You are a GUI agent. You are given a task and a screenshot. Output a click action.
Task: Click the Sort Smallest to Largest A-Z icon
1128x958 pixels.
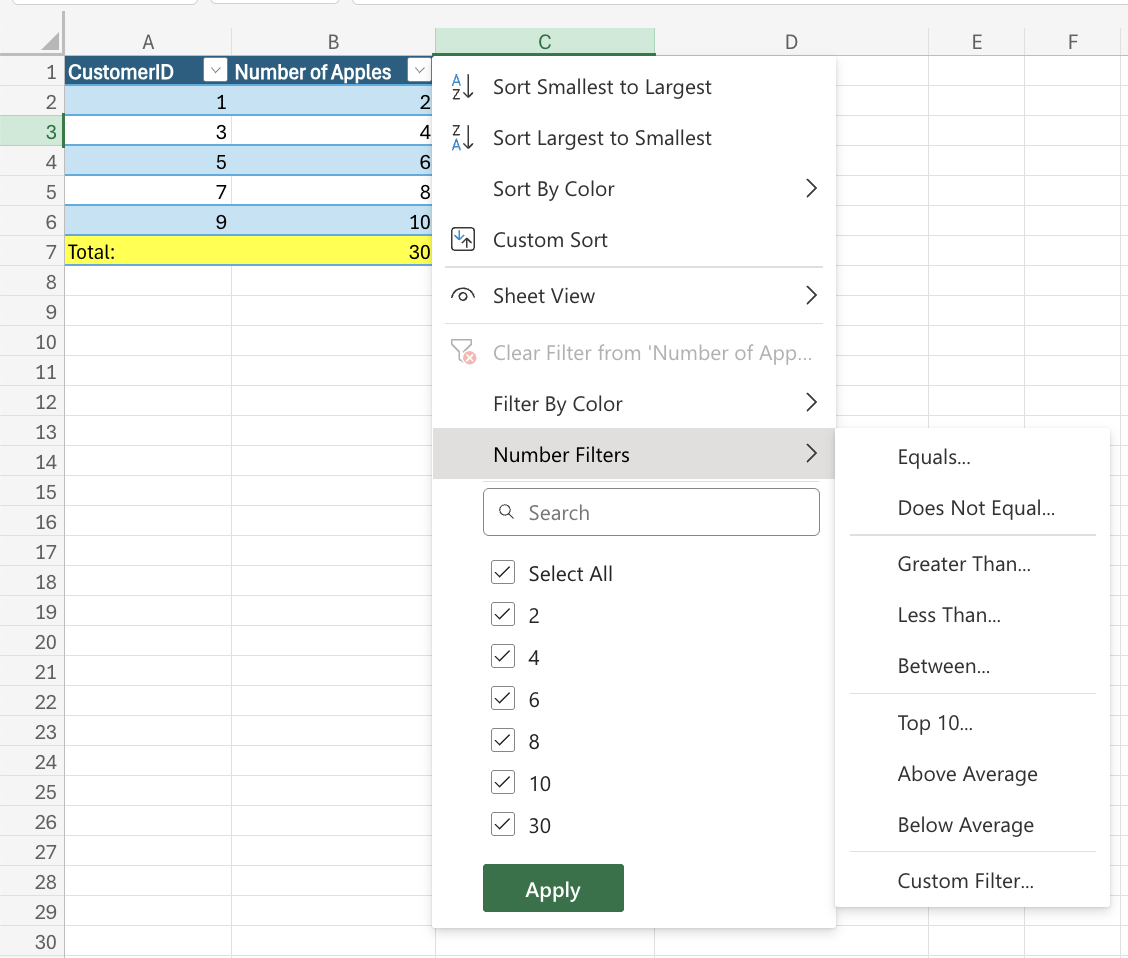462,87
